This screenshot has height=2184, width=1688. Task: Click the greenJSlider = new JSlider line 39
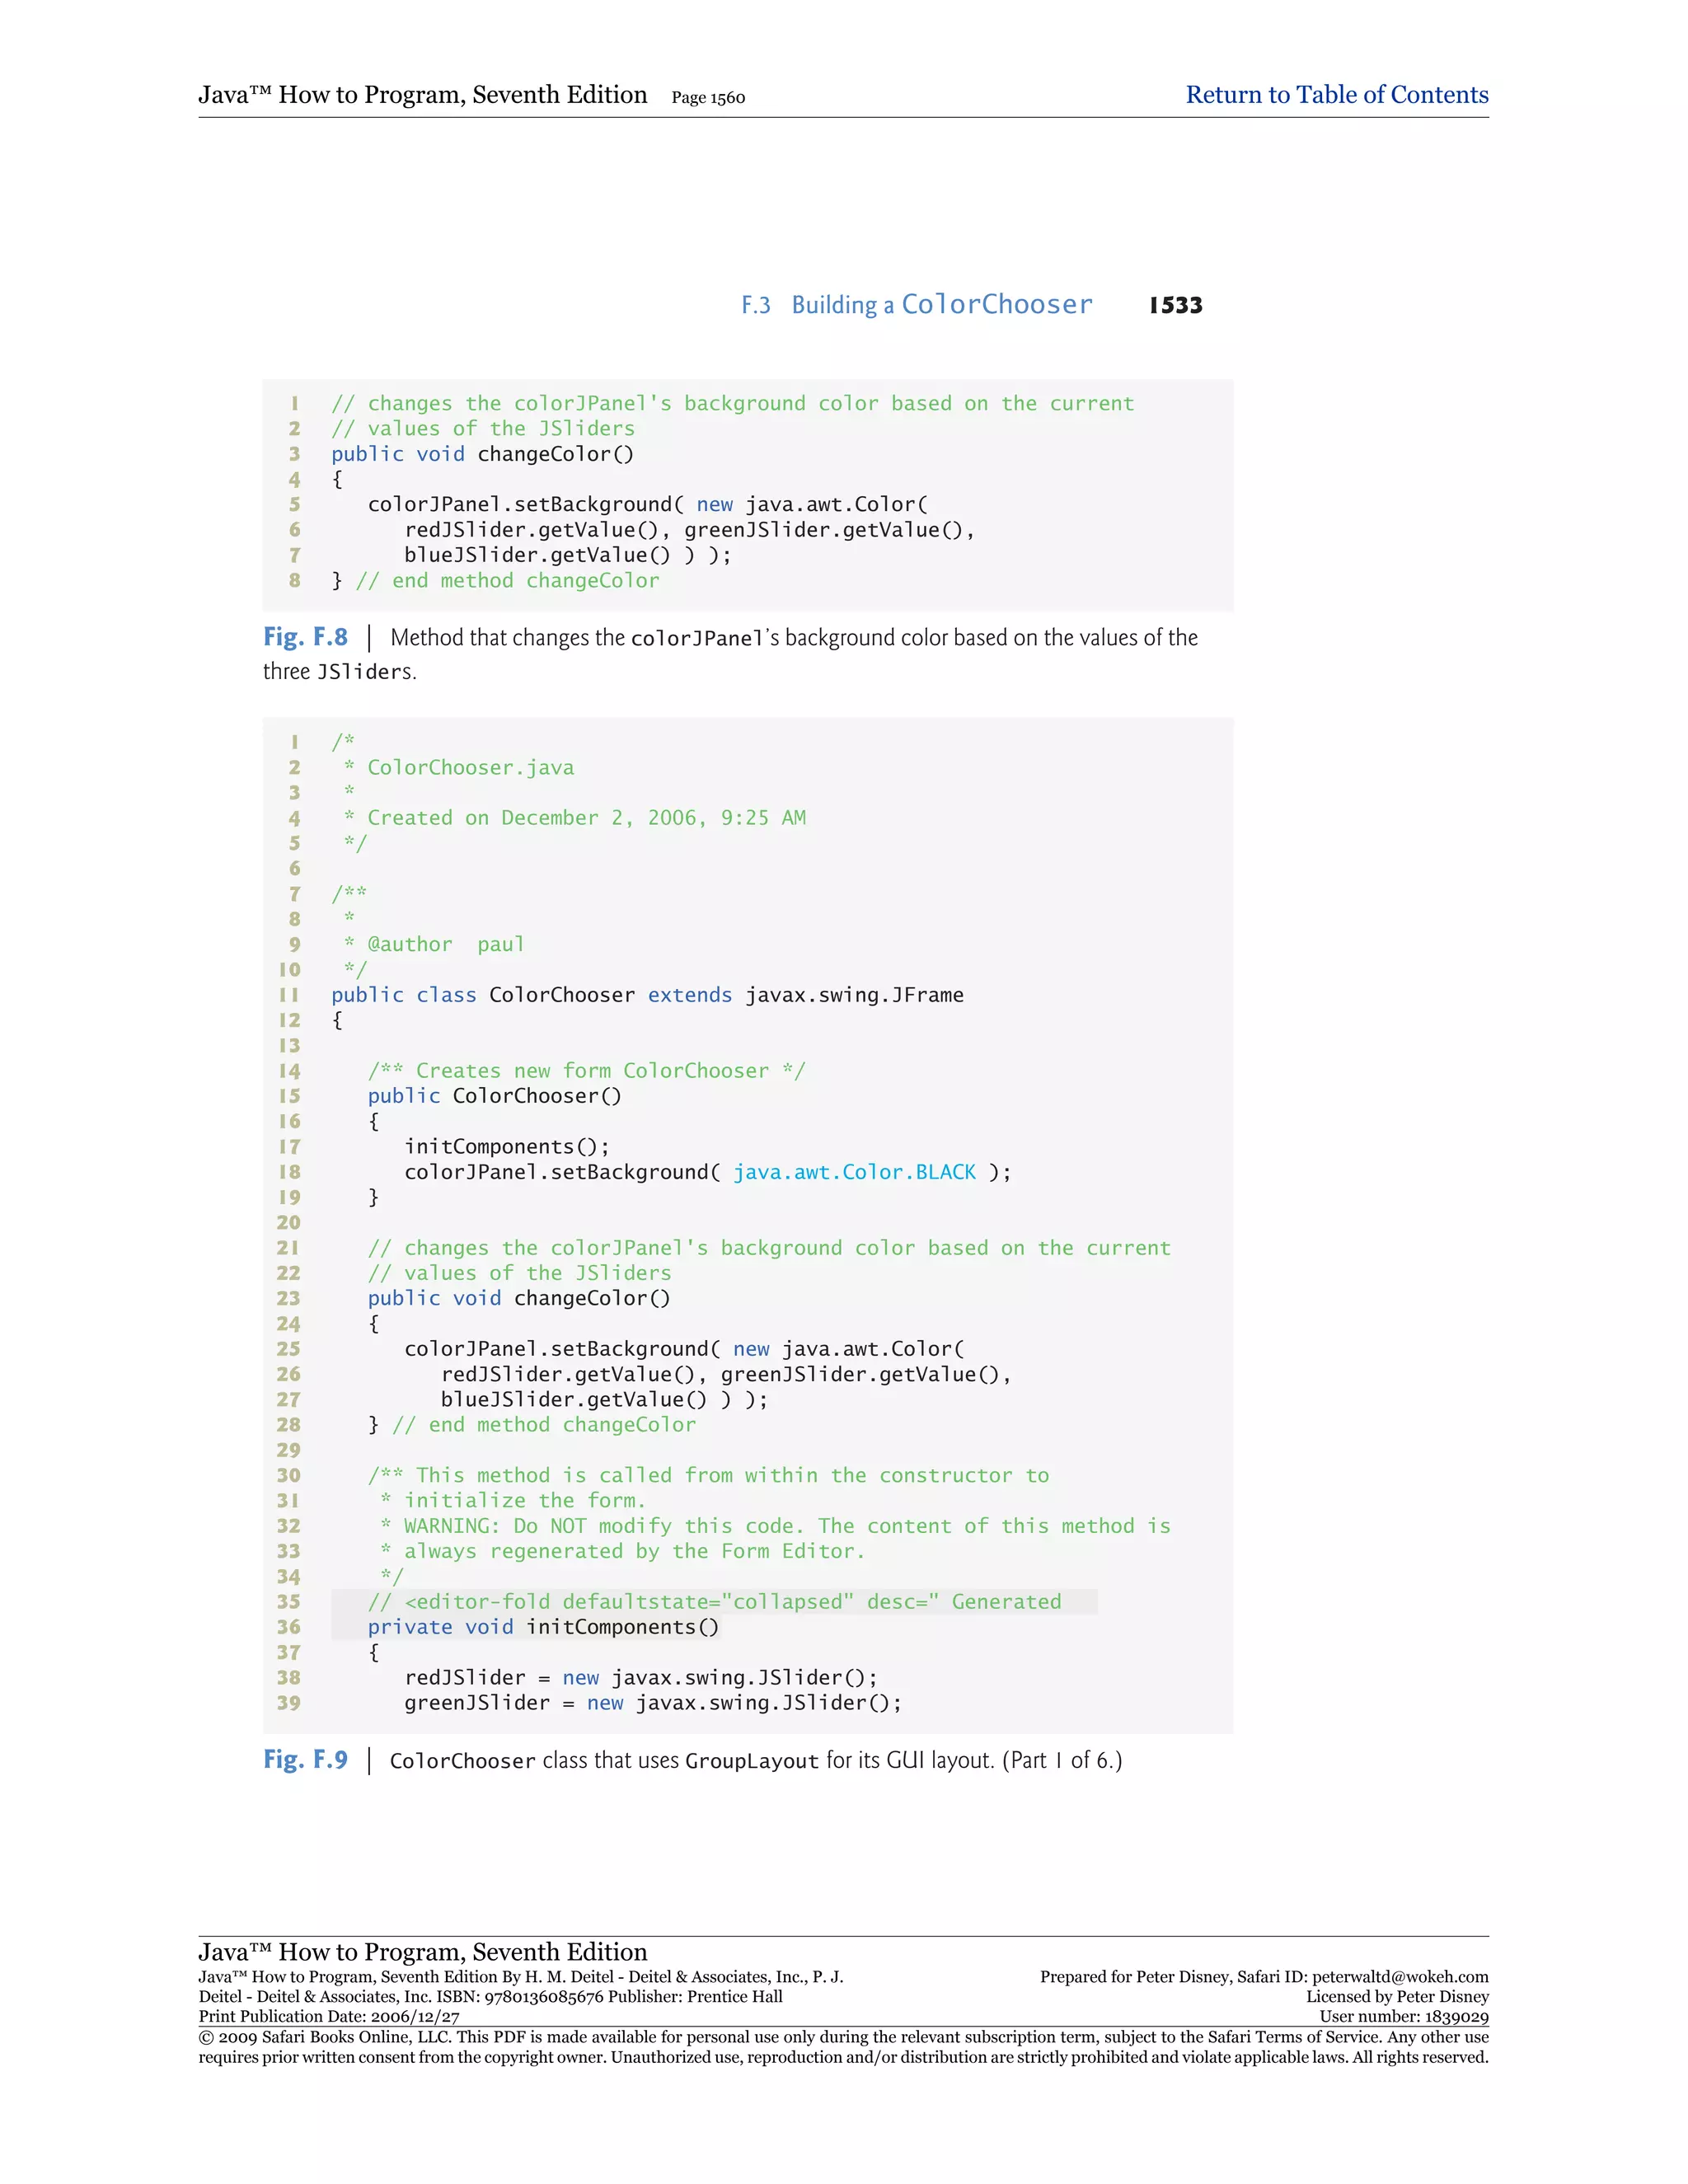652,1703
